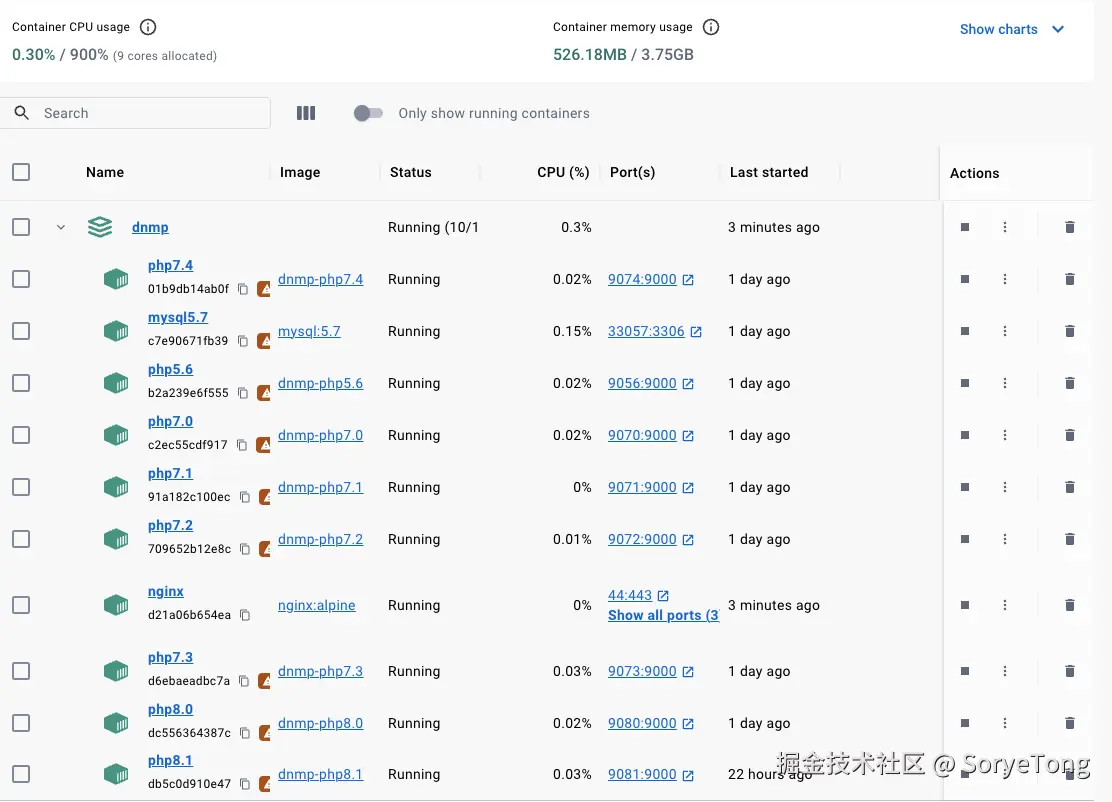The image size is (1112, 802).
Task: Check the dnmp stack checkbox
Action: click(21, 227)
